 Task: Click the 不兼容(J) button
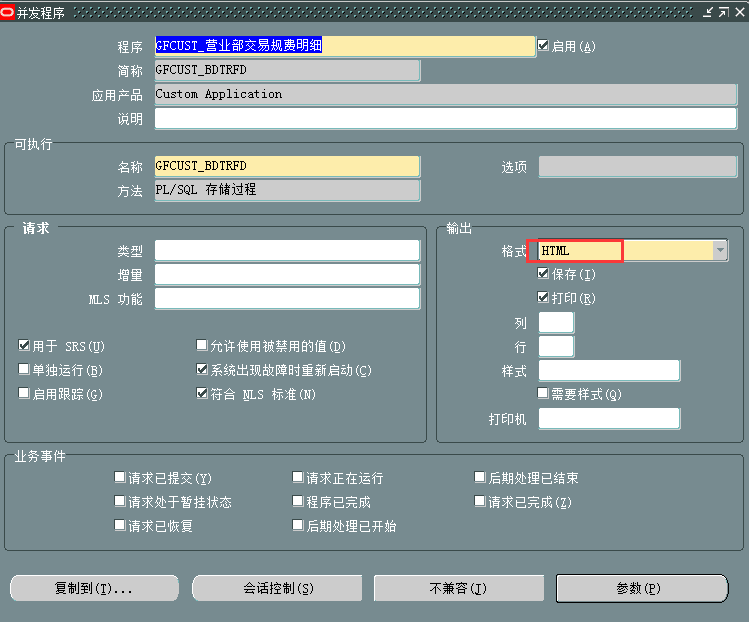coord(459,588)
